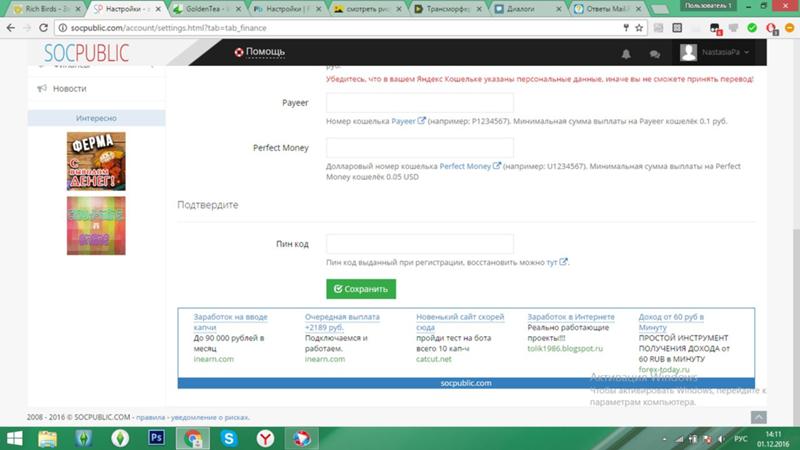Image resolution: width=800 pixels, height=450 pixels.
Task: Open Yandex browser taskbar icon
Action: click(264, 437)
